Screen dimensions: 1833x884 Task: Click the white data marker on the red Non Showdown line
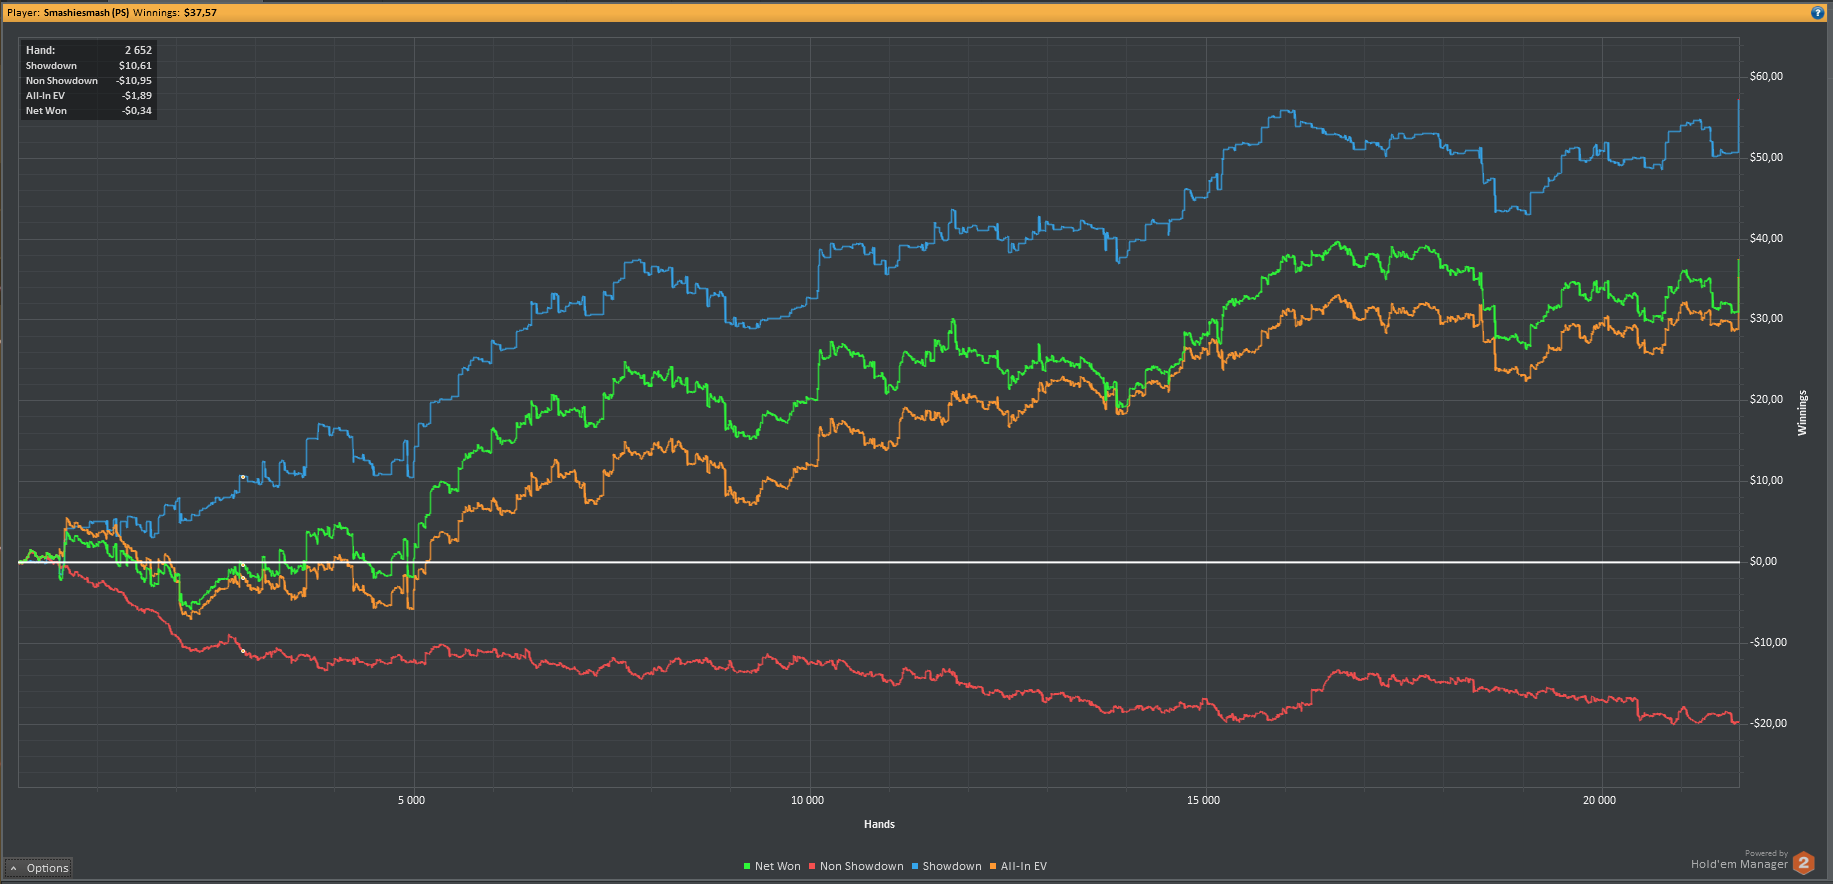click(x=243, y=651)
